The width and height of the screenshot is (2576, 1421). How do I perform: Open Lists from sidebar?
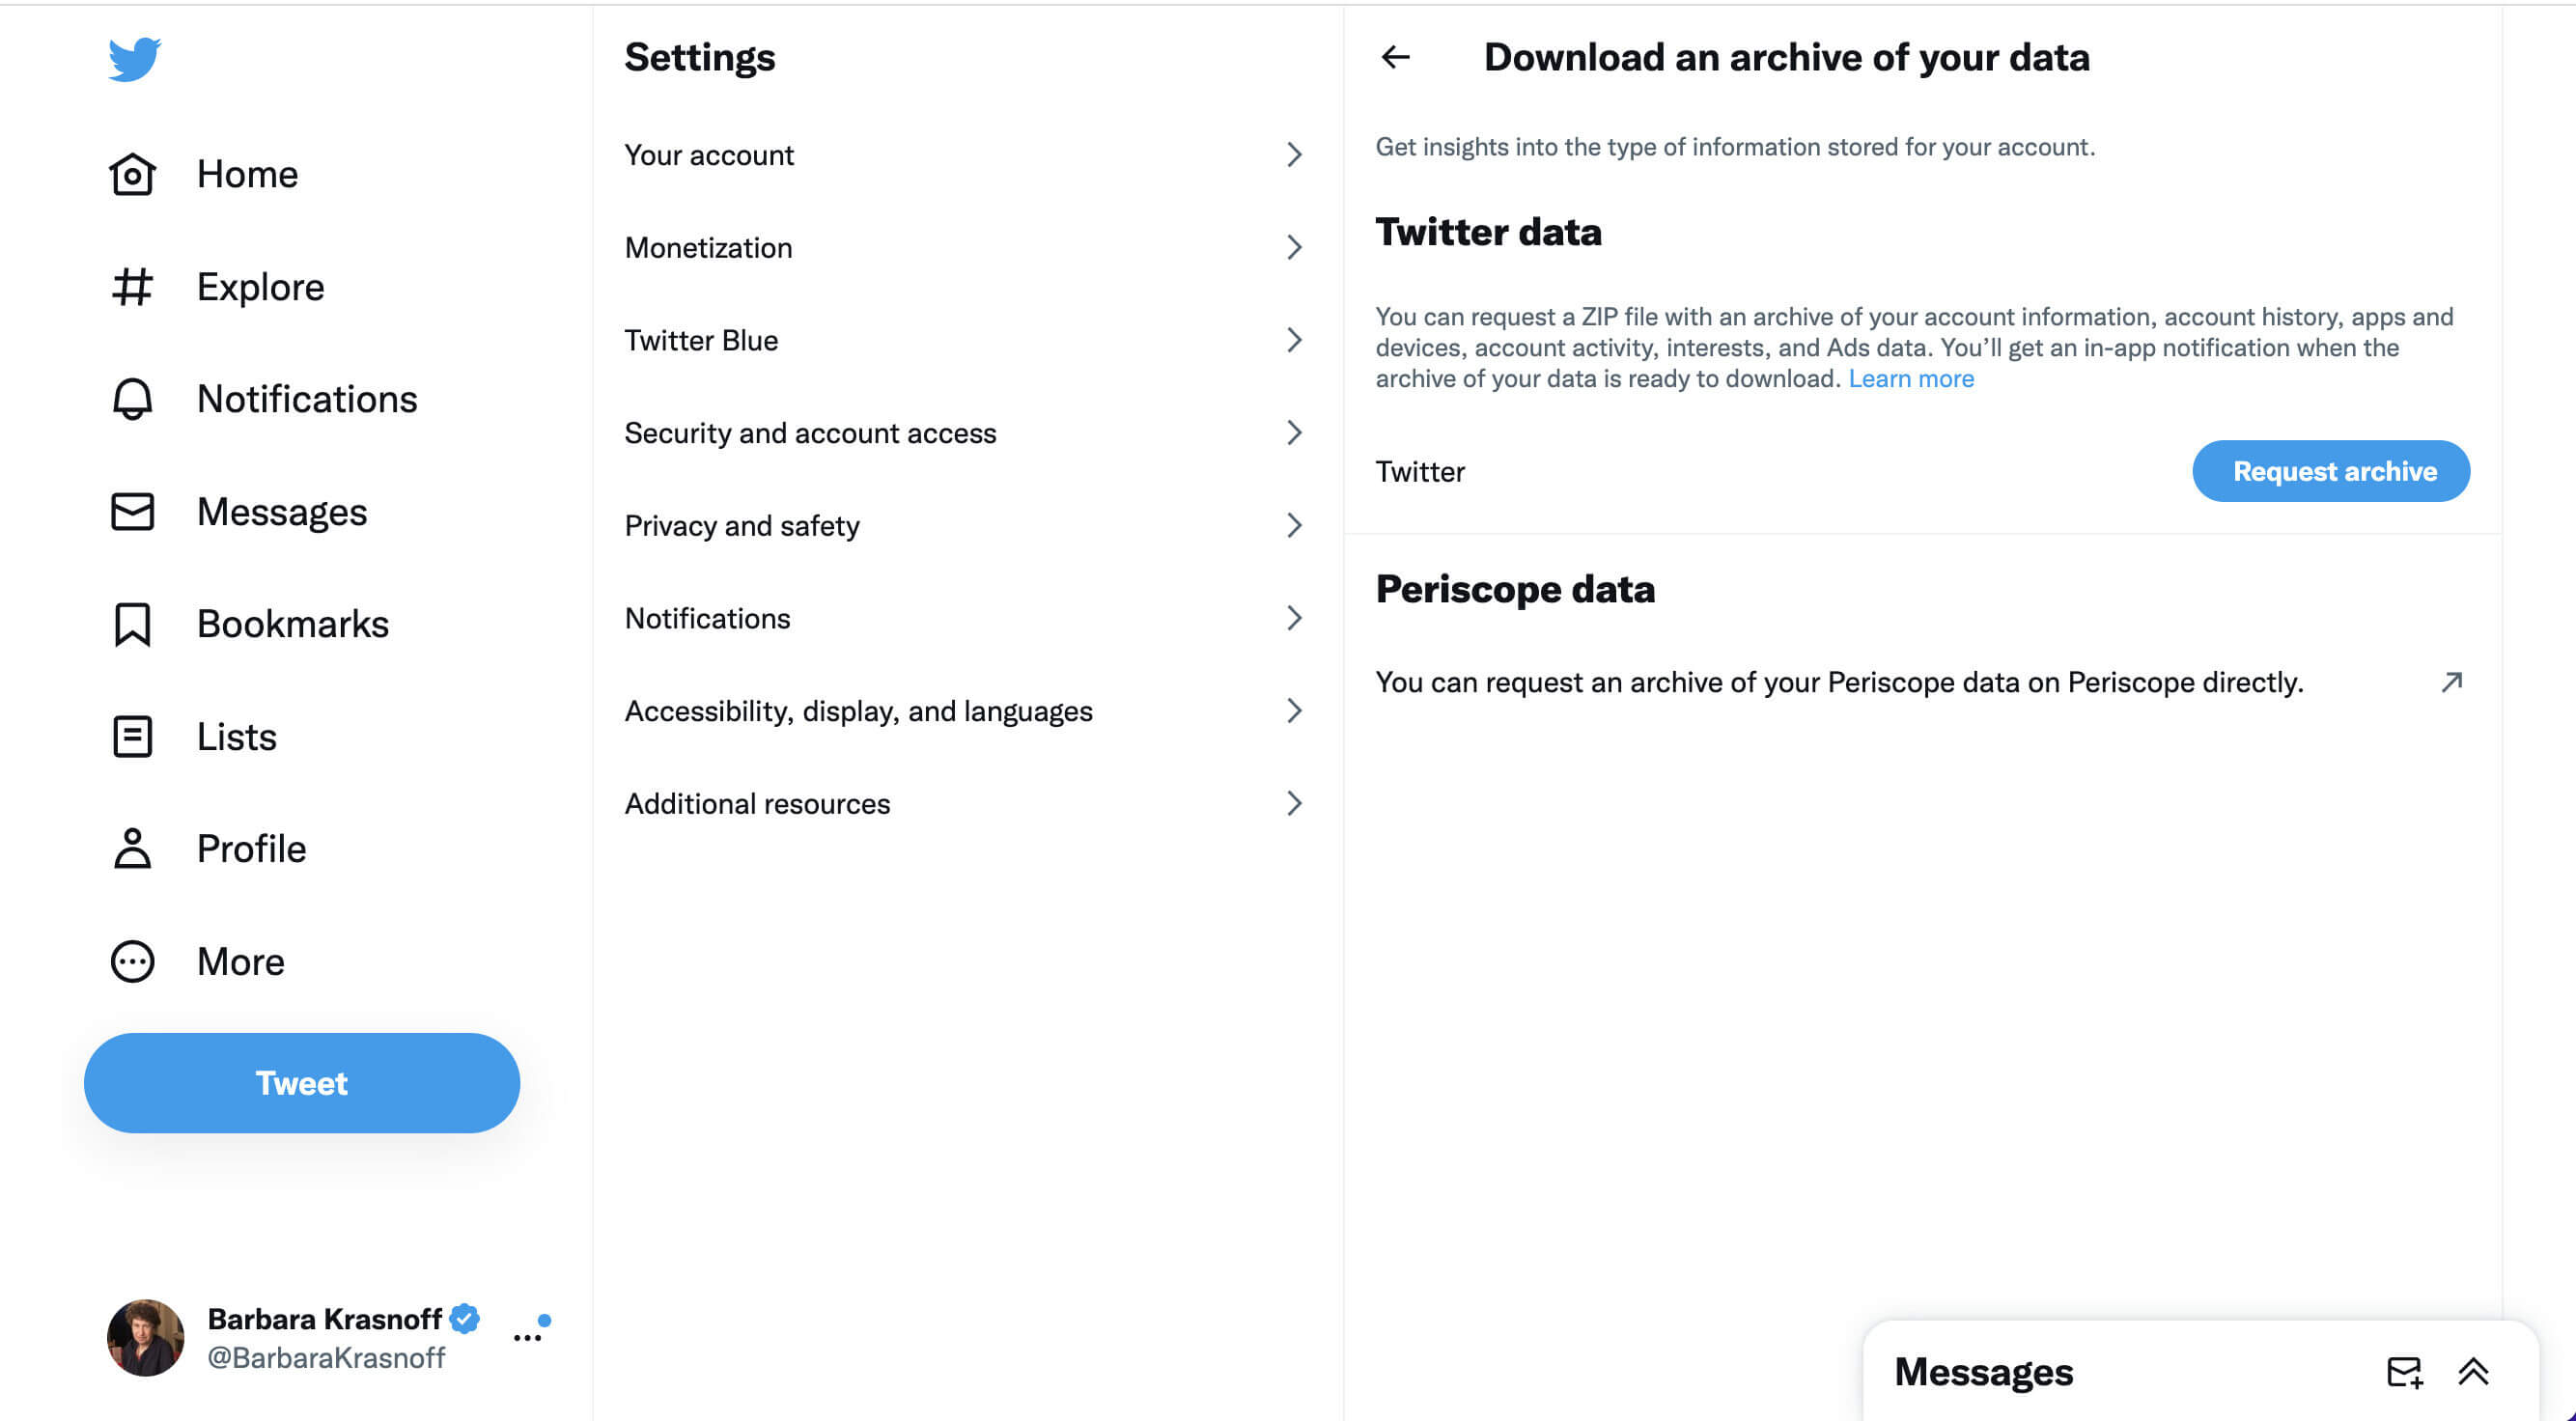tap(237, 735)
